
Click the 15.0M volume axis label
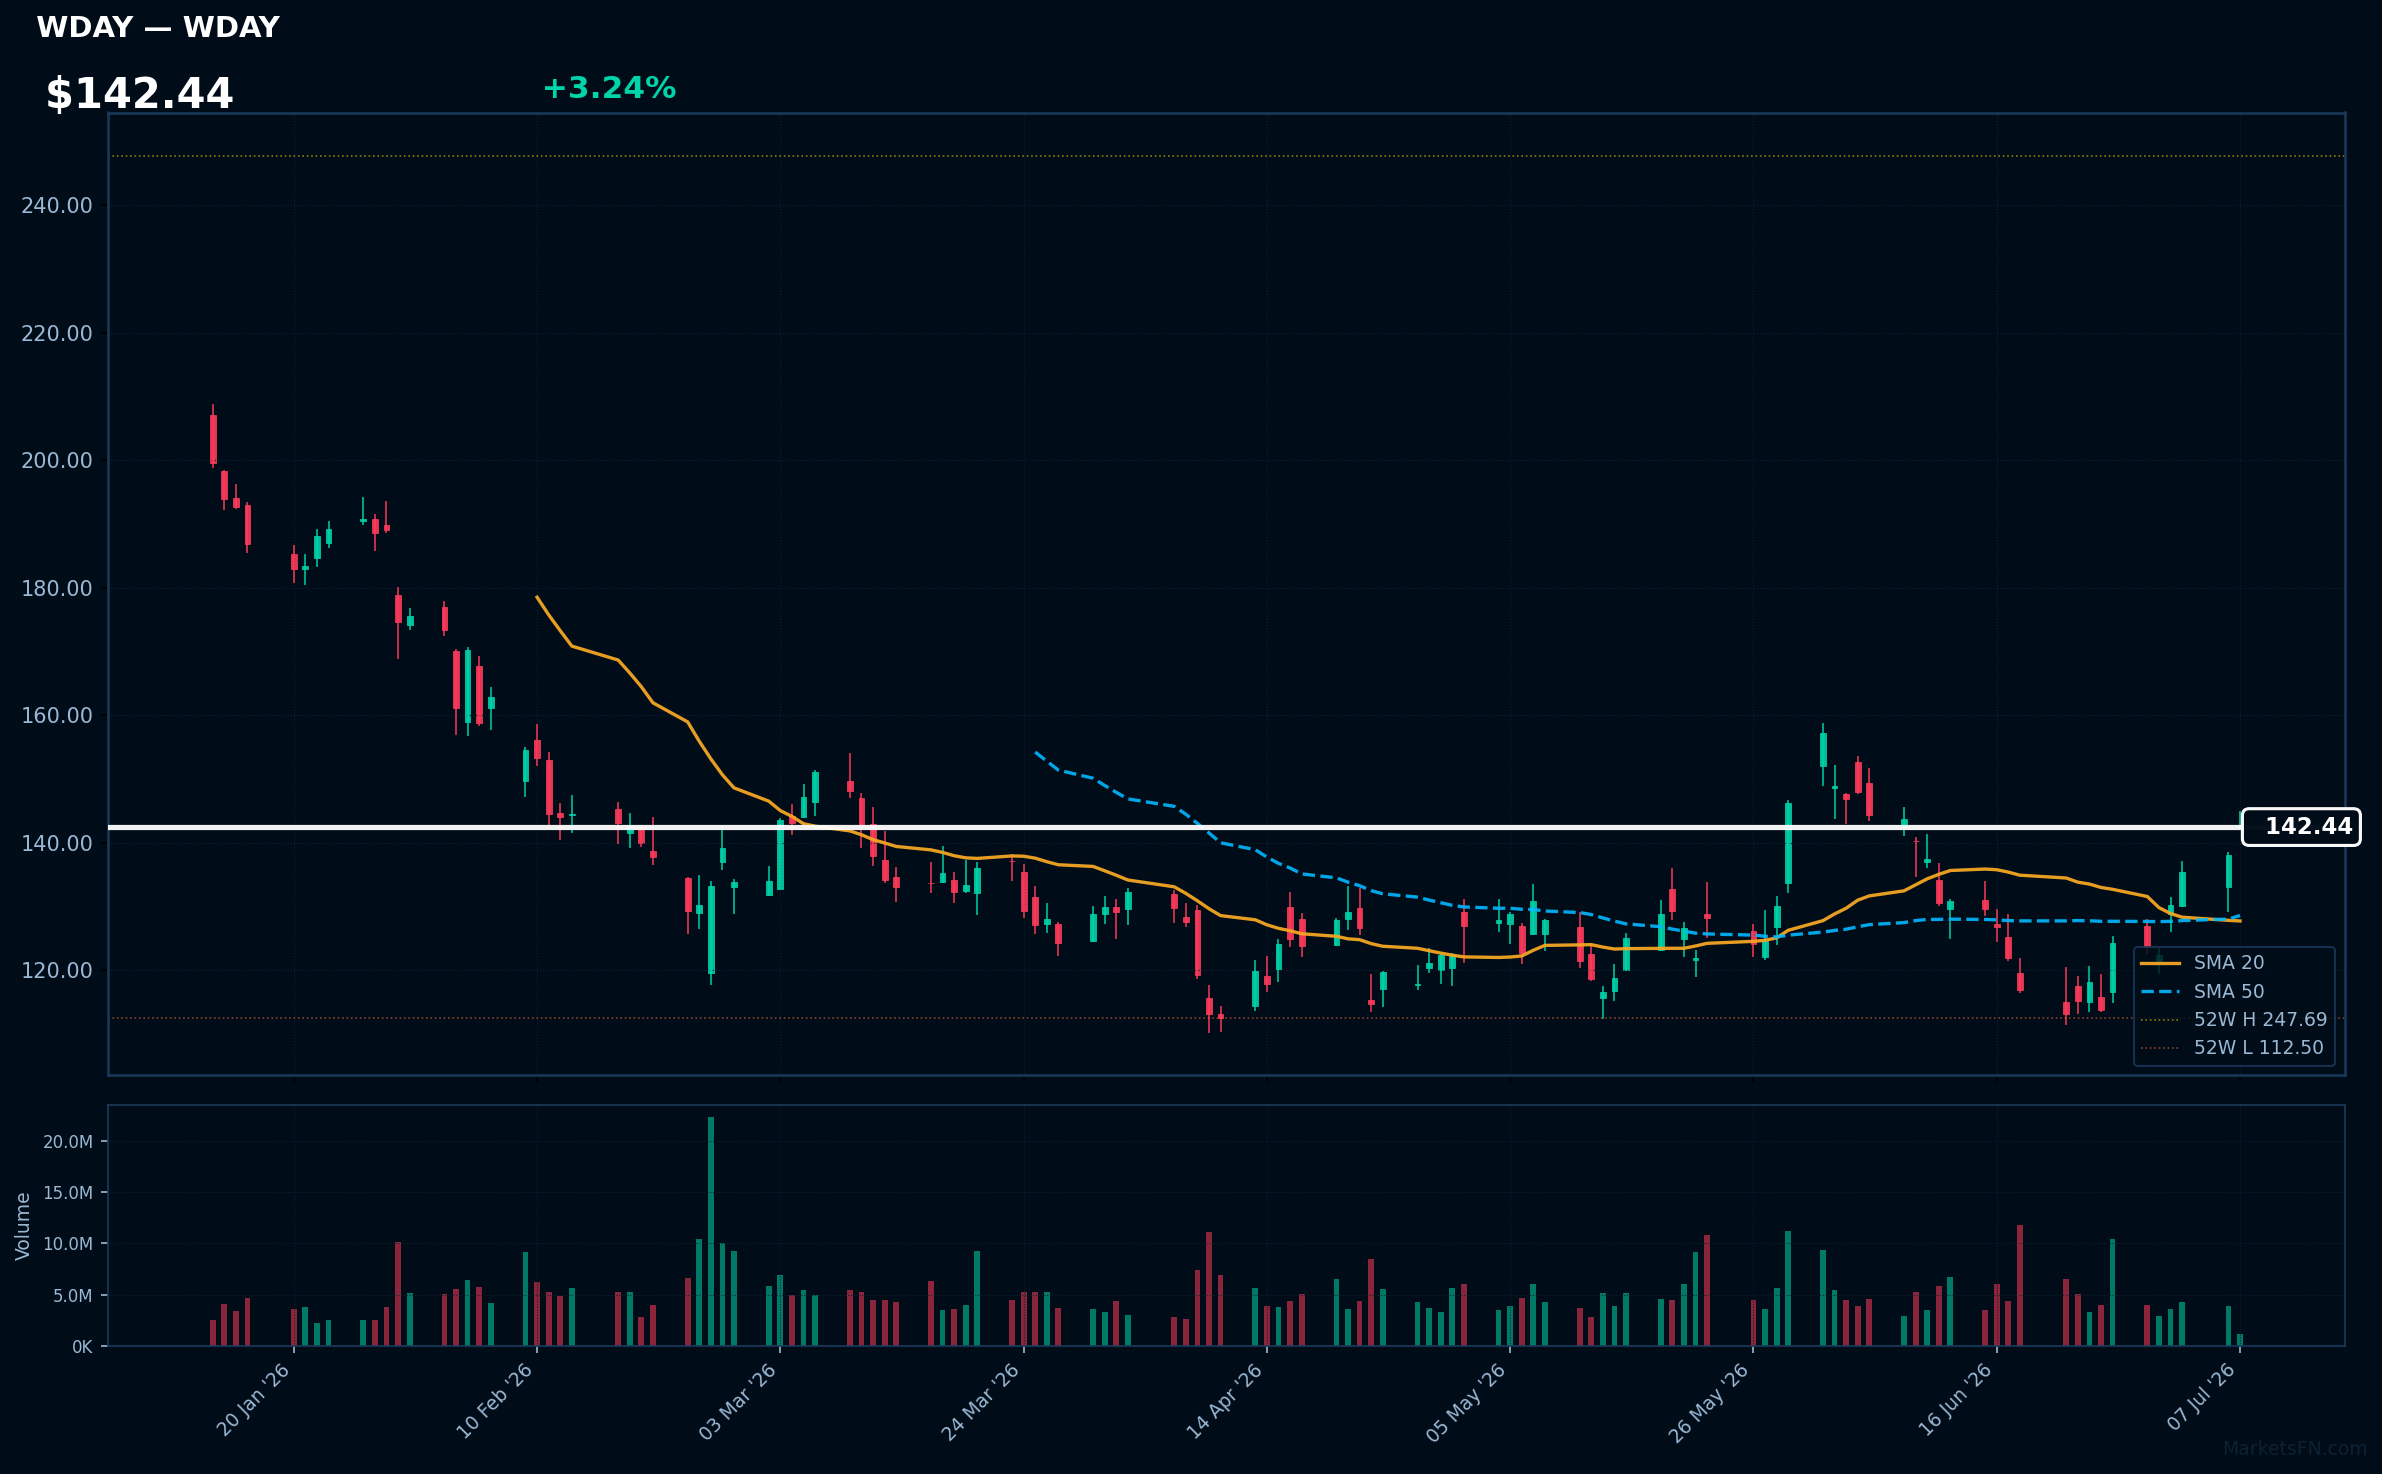(68, 1193)
